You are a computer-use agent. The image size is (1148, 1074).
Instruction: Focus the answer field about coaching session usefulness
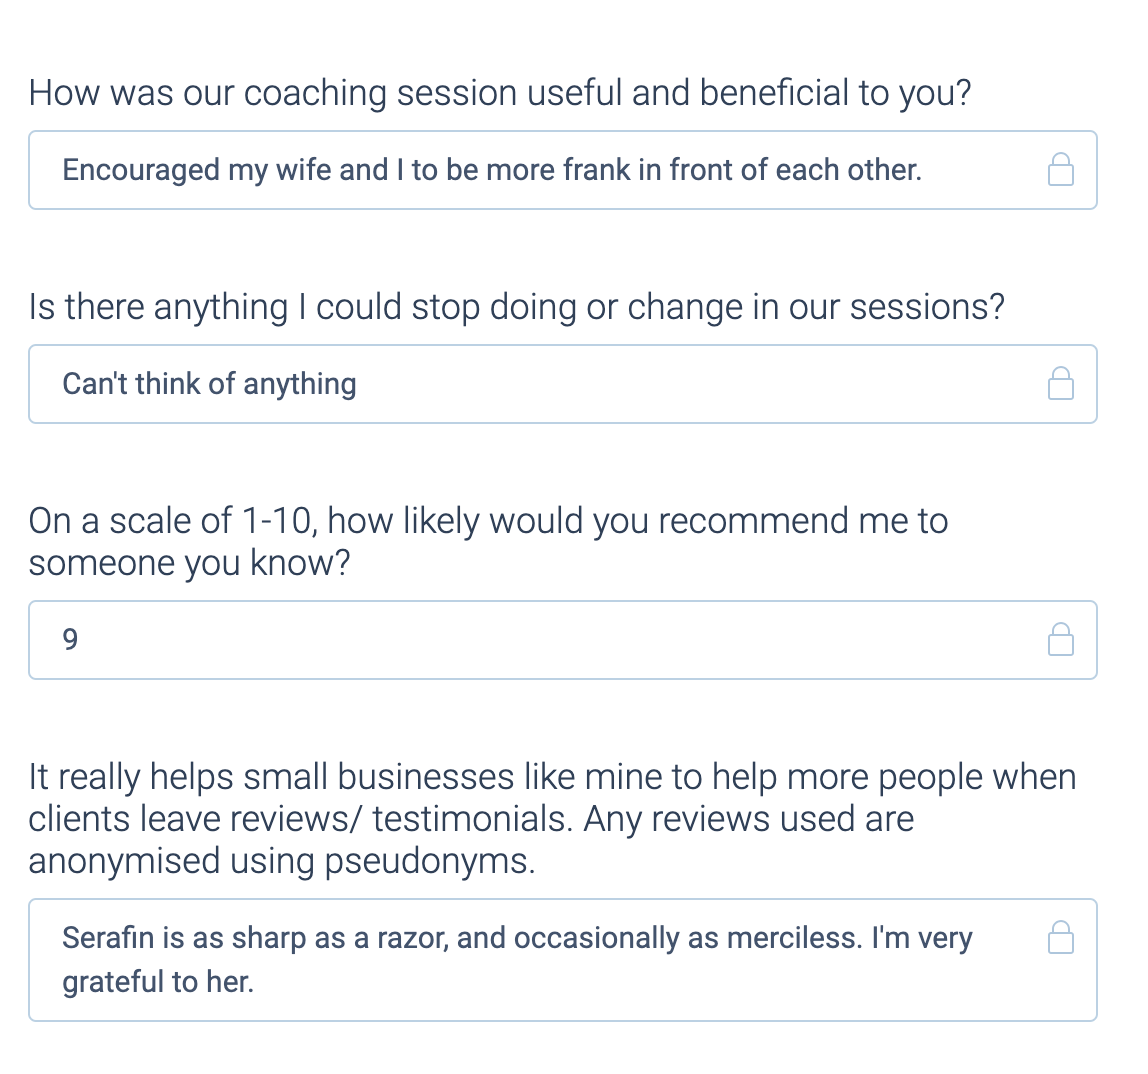[x=562, y=170]
